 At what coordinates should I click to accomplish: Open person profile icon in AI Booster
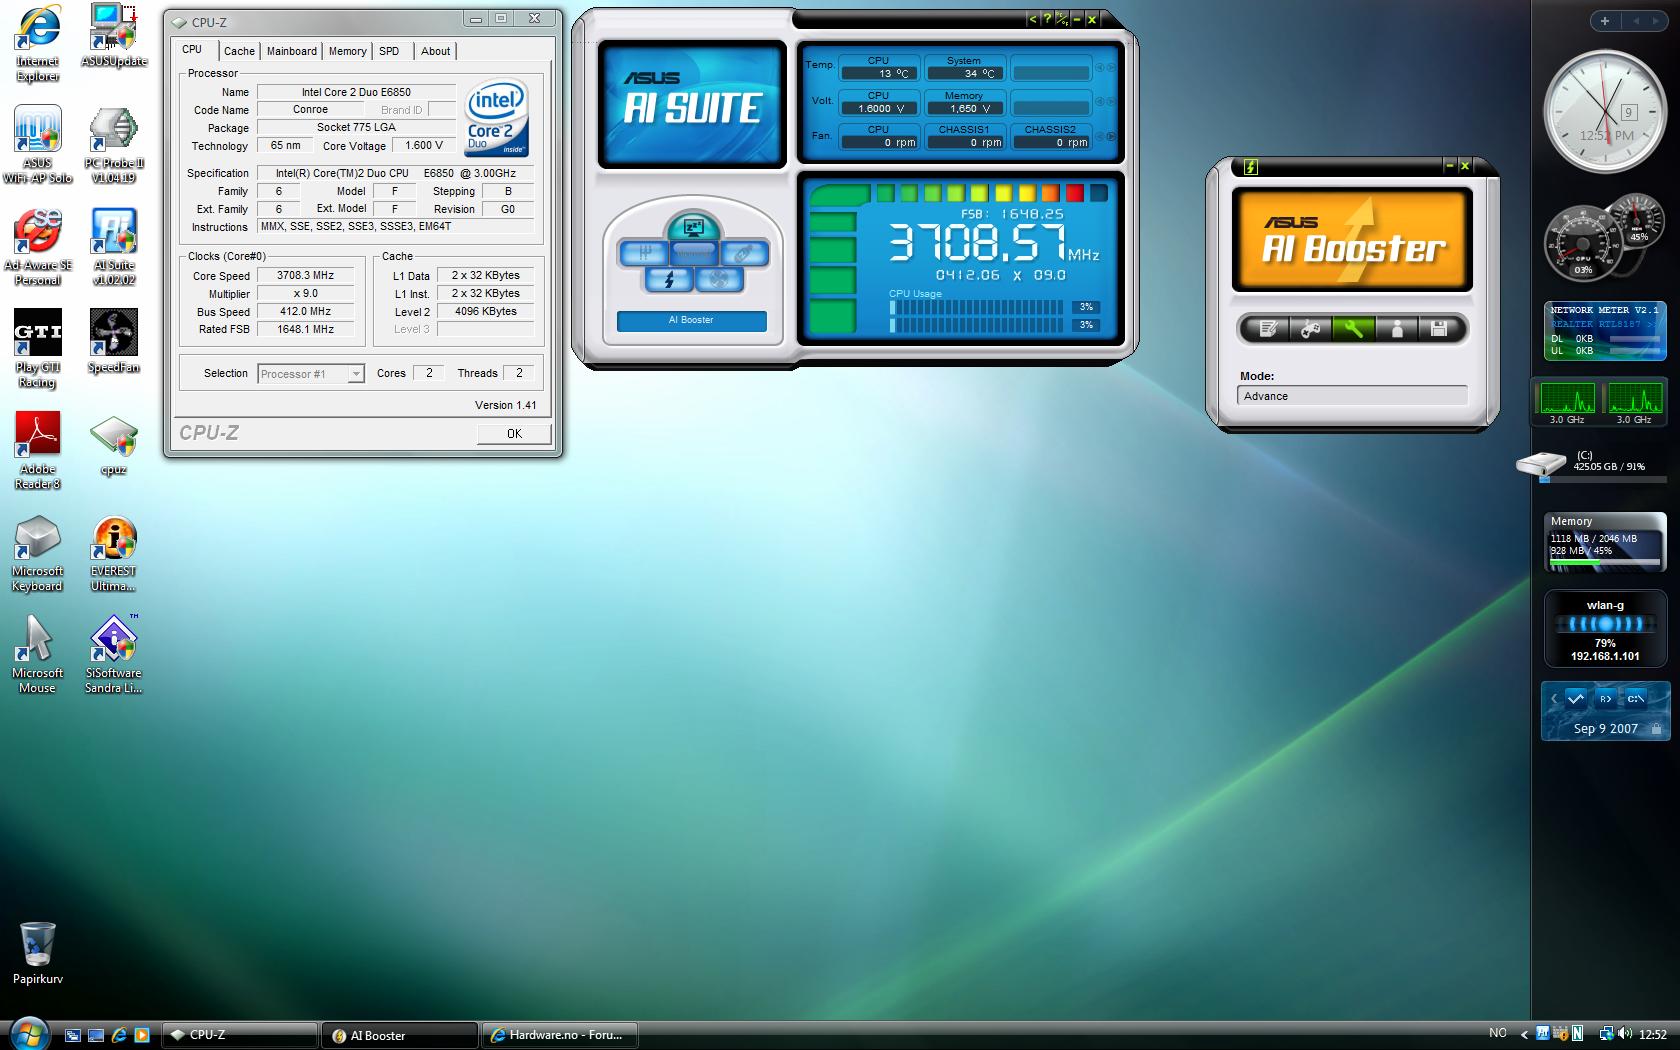coord(1397,328)
